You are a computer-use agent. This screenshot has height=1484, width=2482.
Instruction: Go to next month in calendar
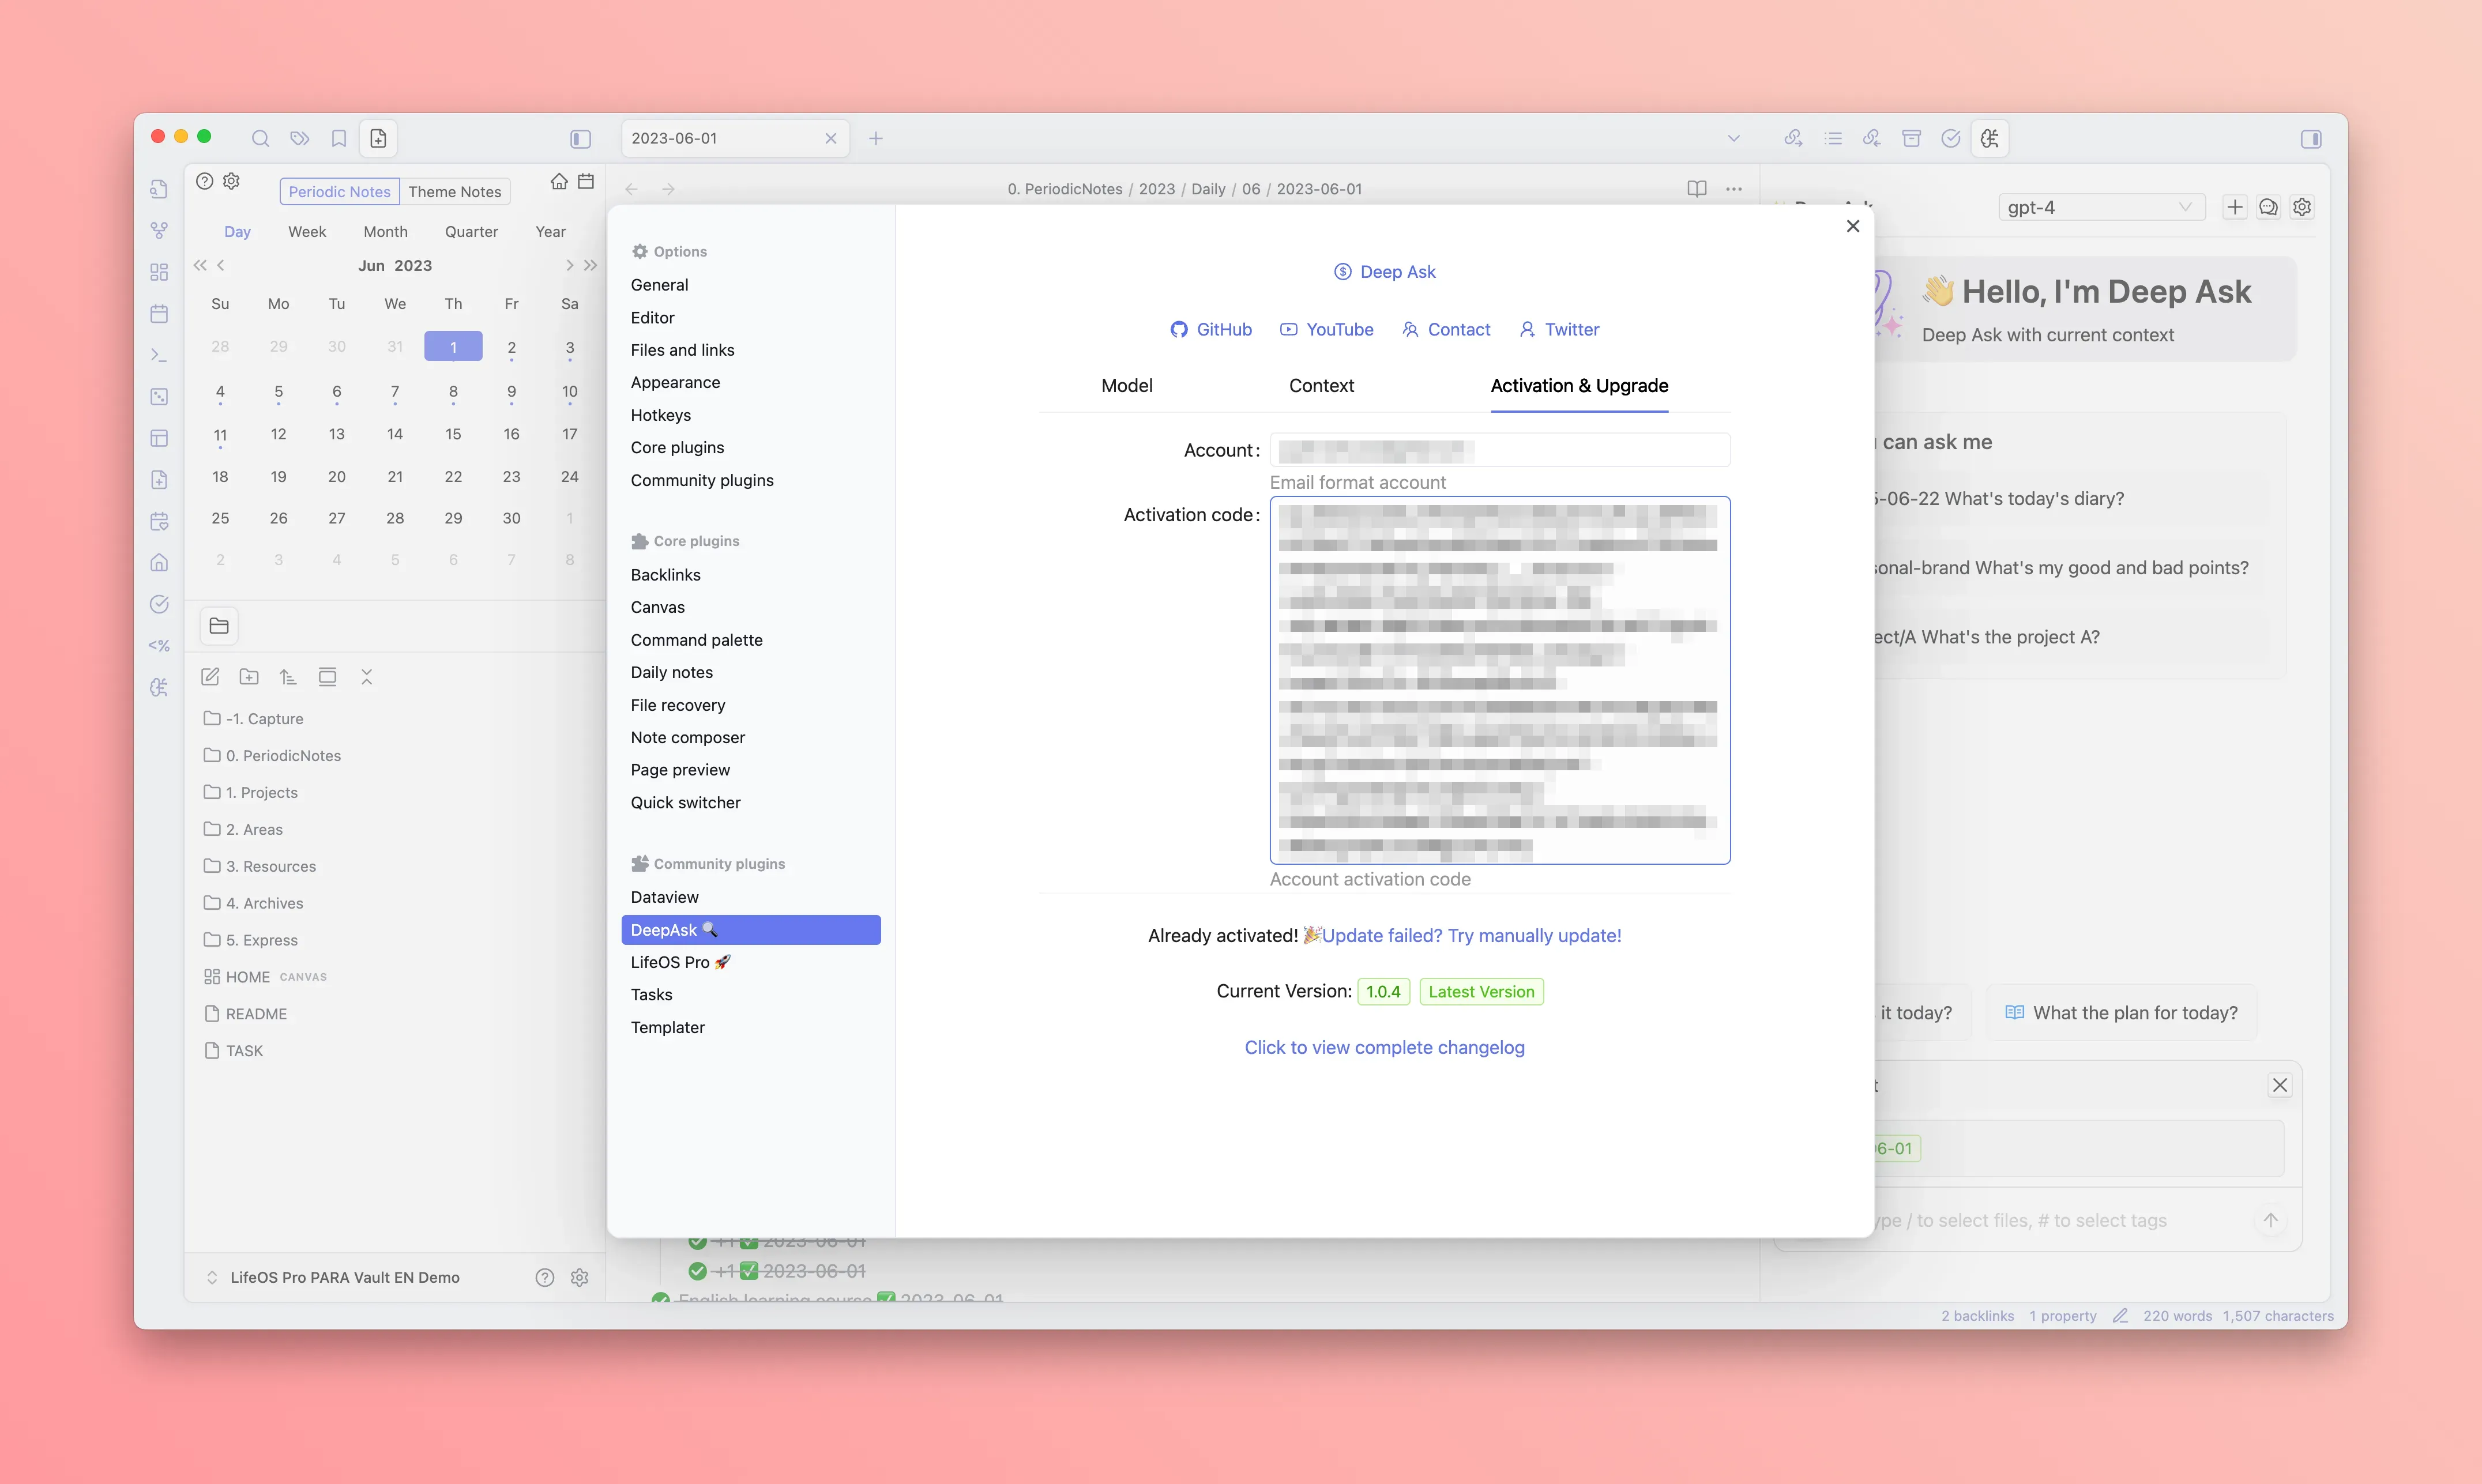(x=569, y=265)
